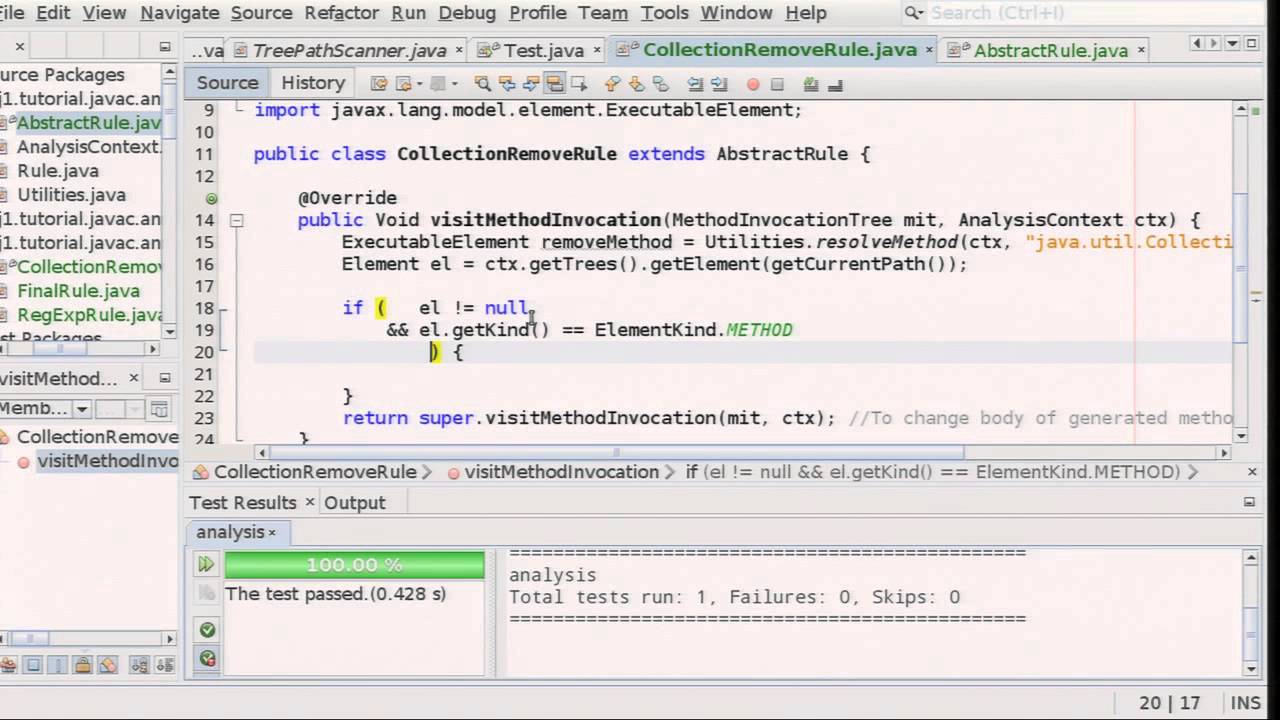The height and width of the screenshot is (720, 1280).
Task: Click the Uncomment code icon
Action: (x=836, y=84)
